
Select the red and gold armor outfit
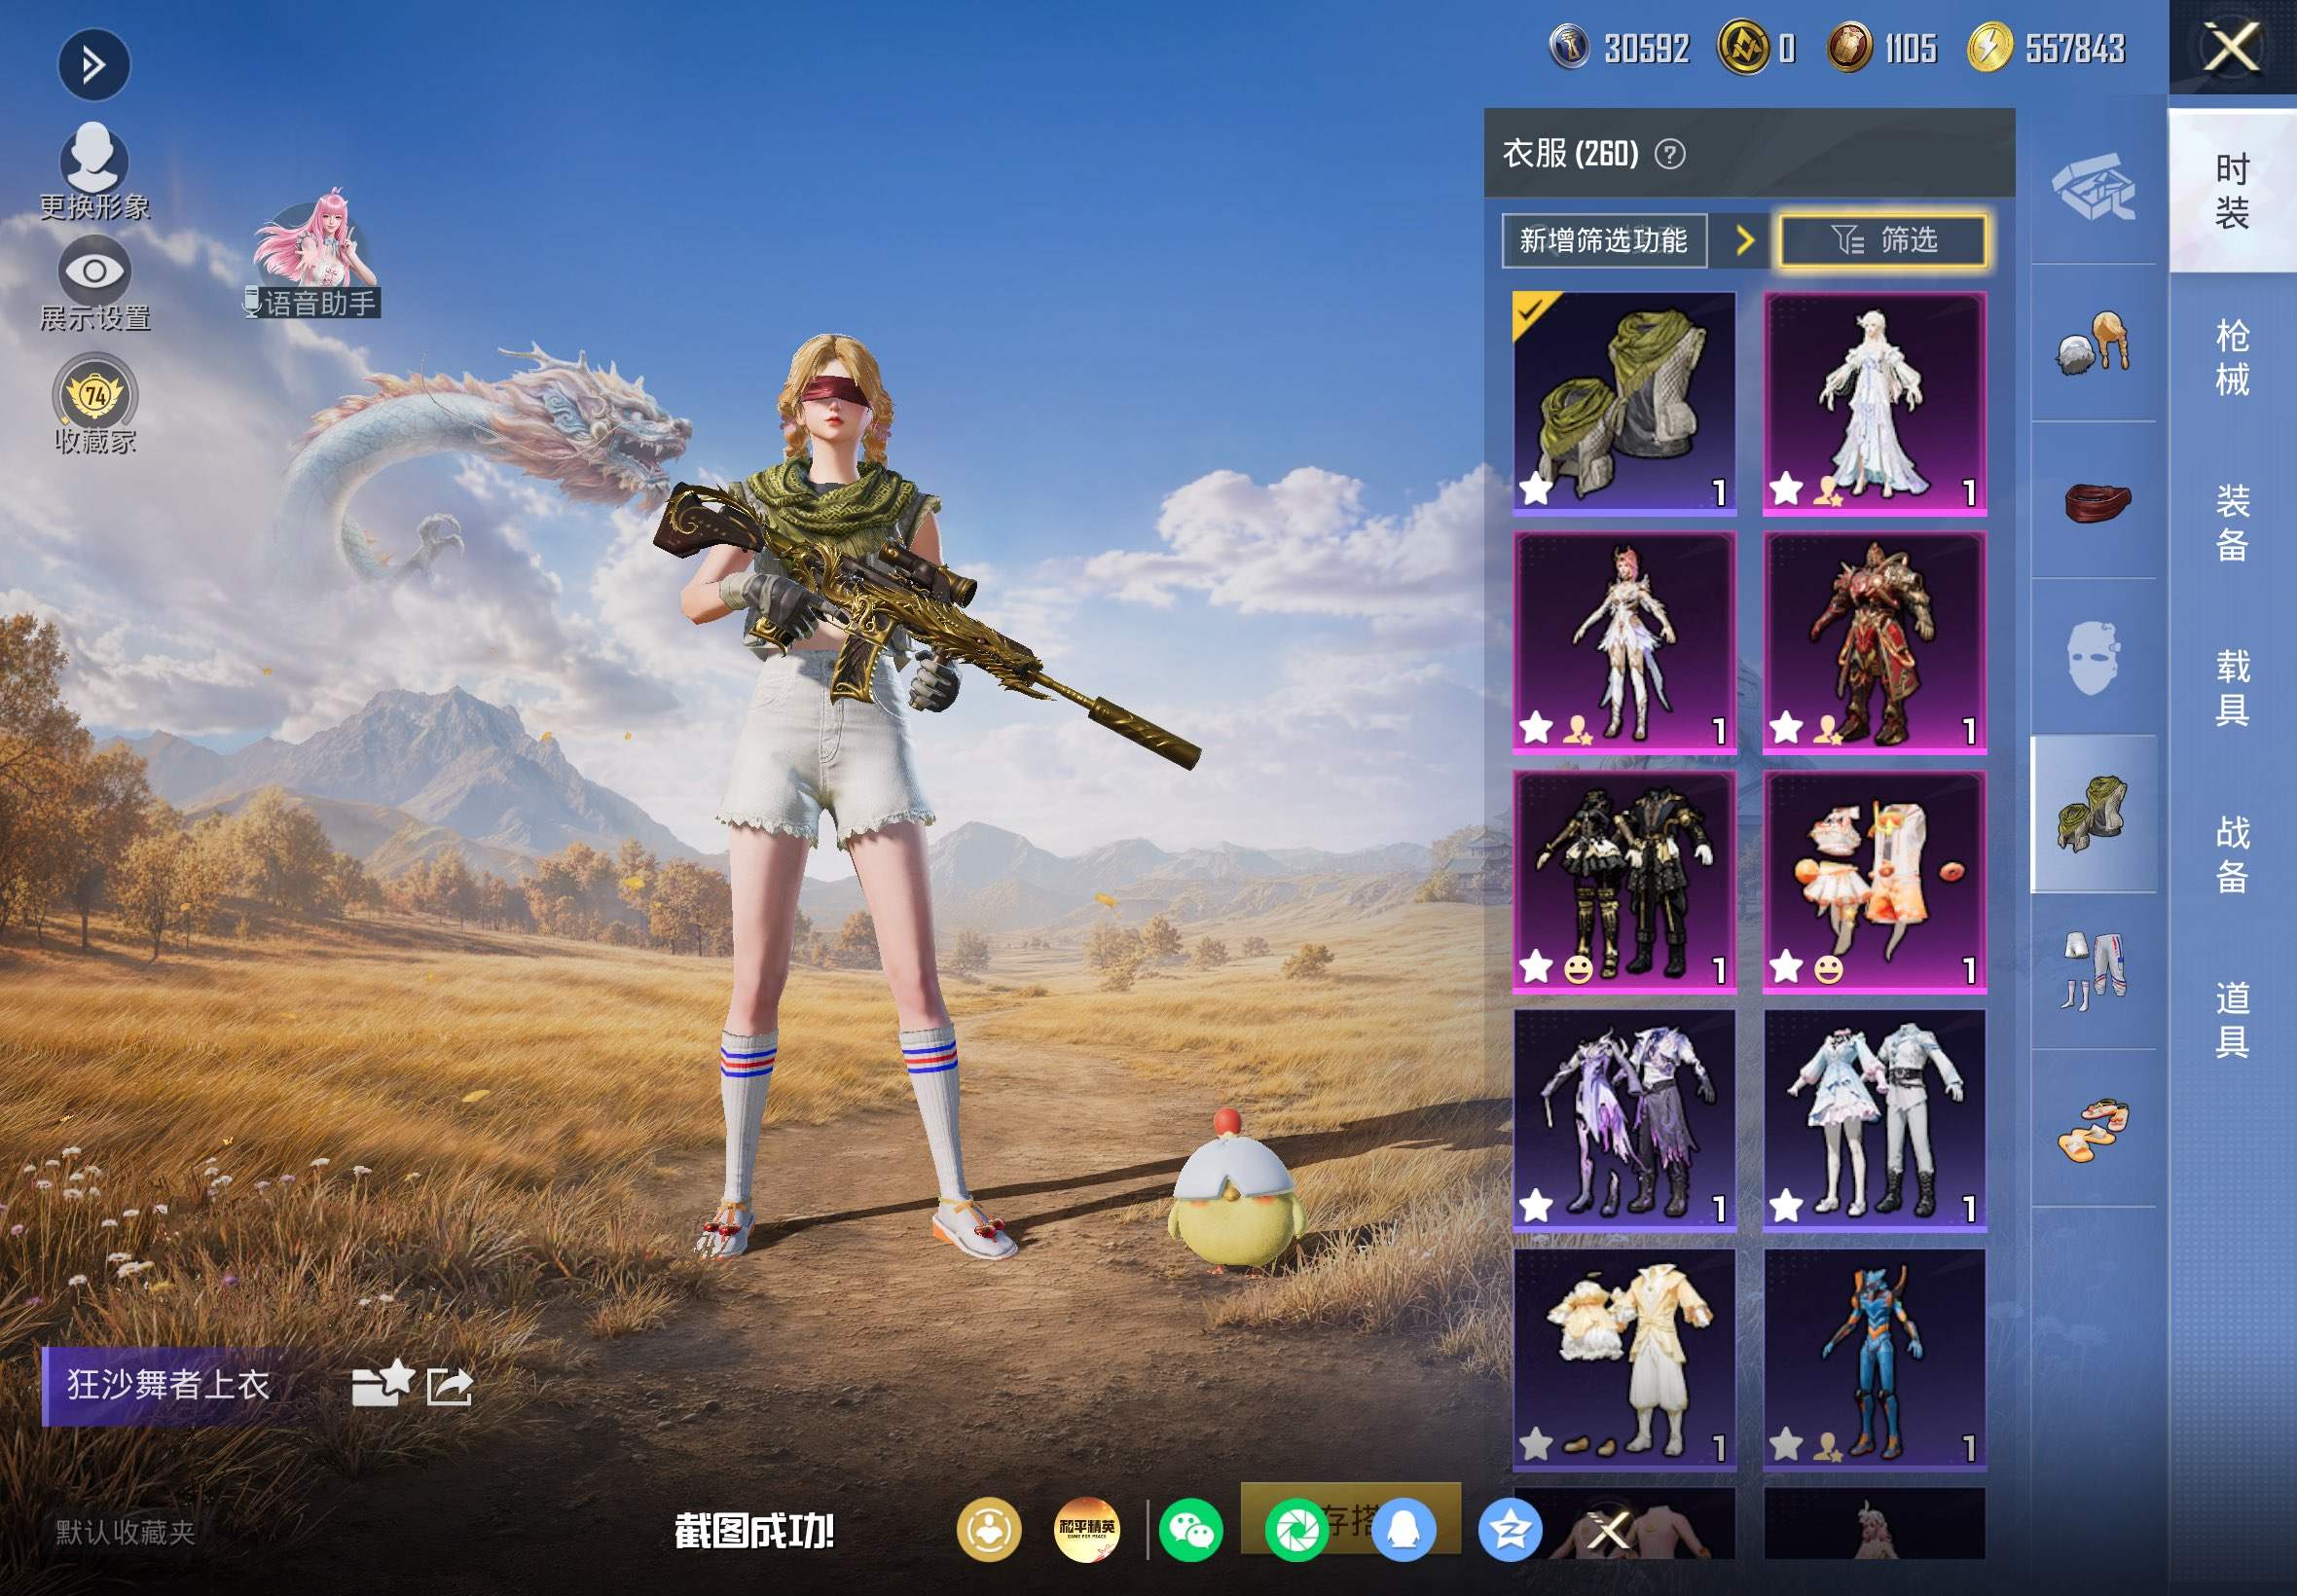1874,642
